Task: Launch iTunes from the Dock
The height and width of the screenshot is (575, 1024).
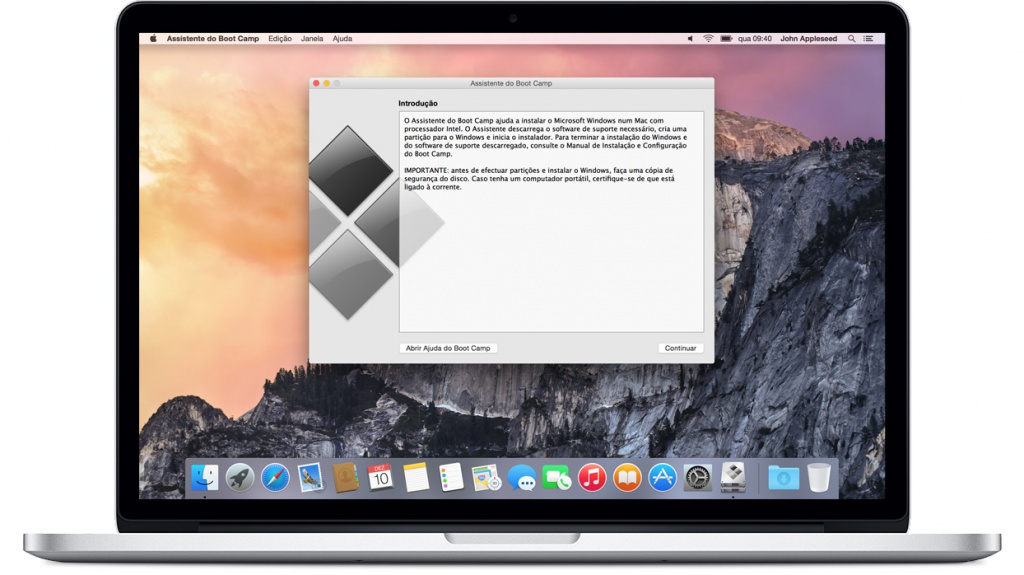Action: 592,478
